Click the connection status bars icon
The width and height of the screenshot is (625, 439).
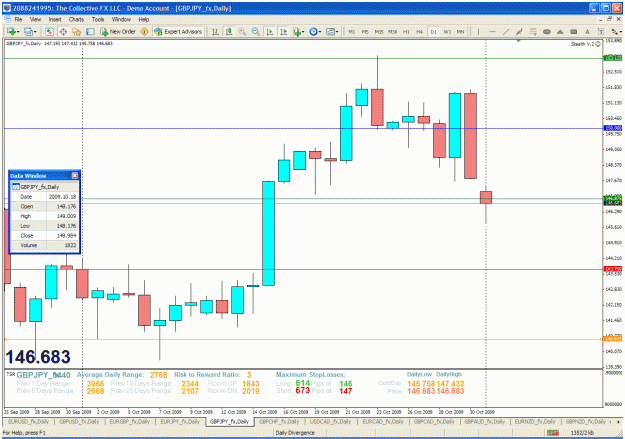(552, 433)
